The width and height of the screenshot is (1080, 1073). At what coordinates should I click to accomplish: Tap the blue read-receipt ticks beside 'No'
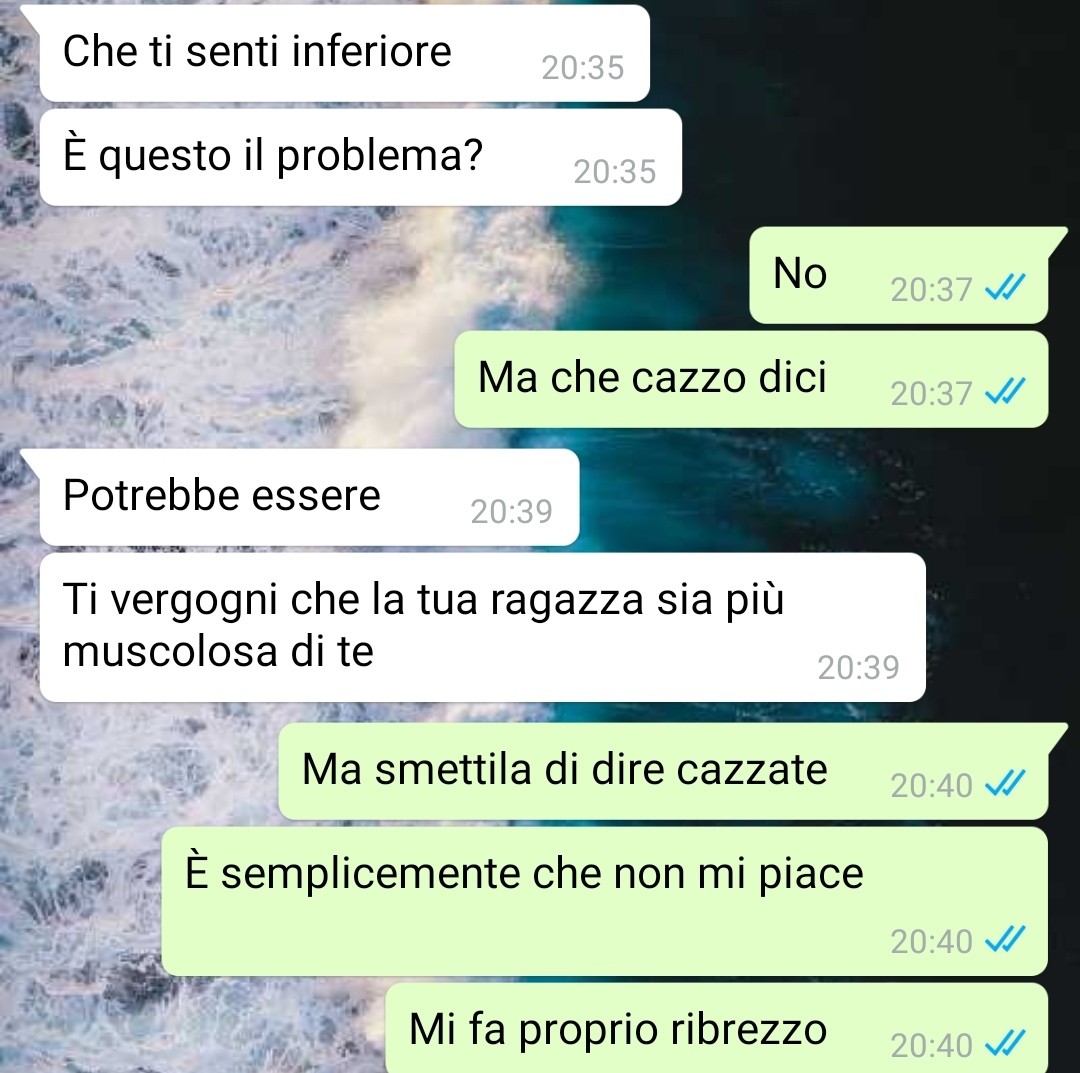(1005, 287)
